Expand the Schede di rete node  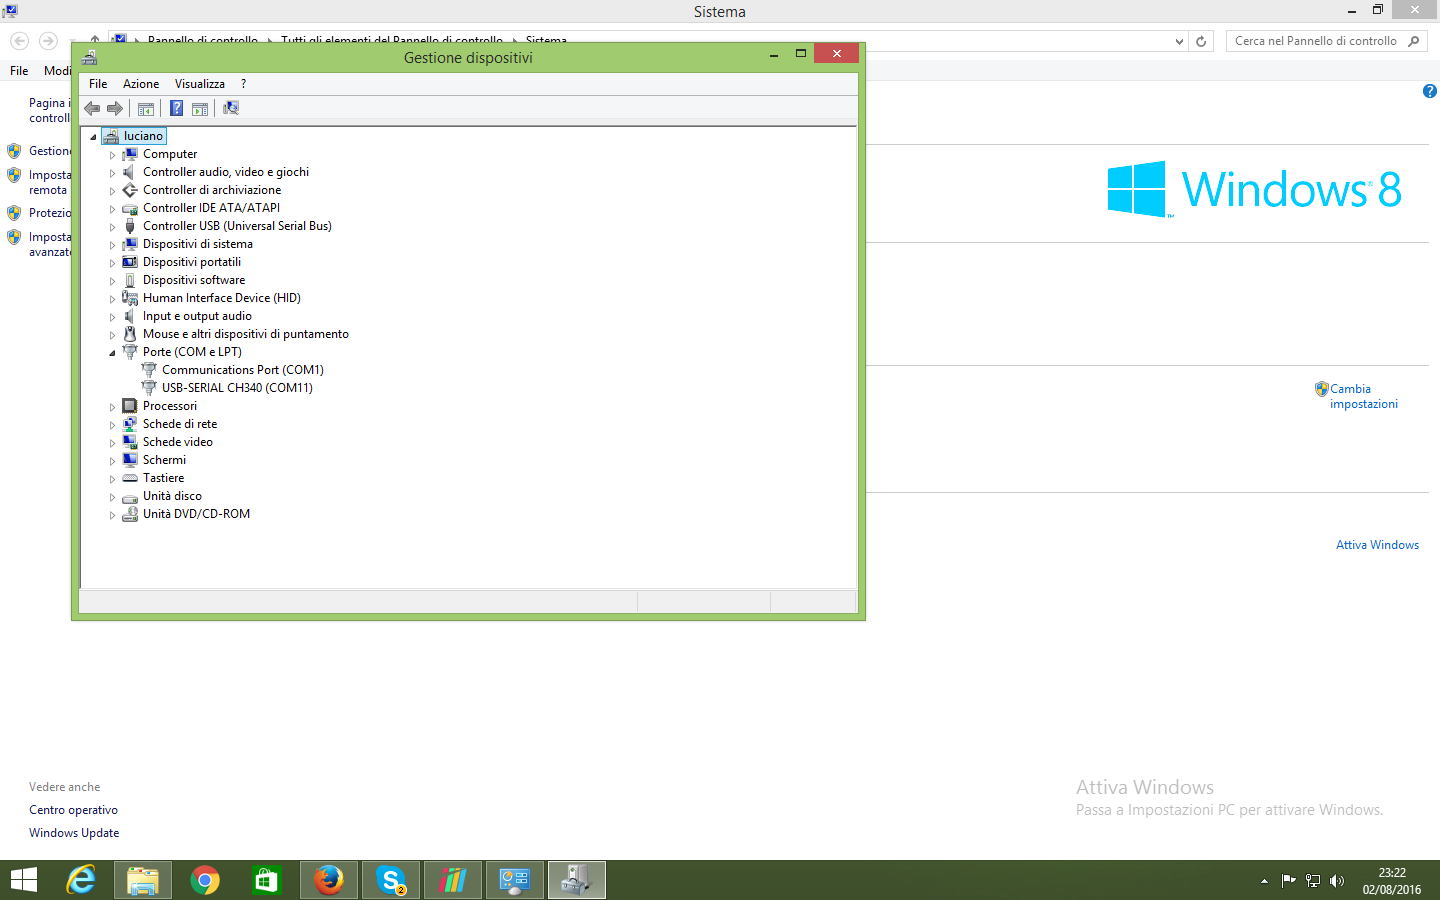112,425
